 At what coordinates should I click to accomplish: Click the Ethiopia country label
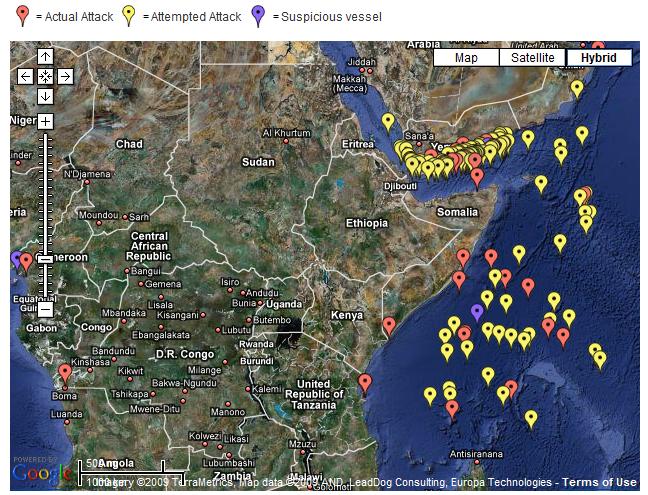(367, 224)
